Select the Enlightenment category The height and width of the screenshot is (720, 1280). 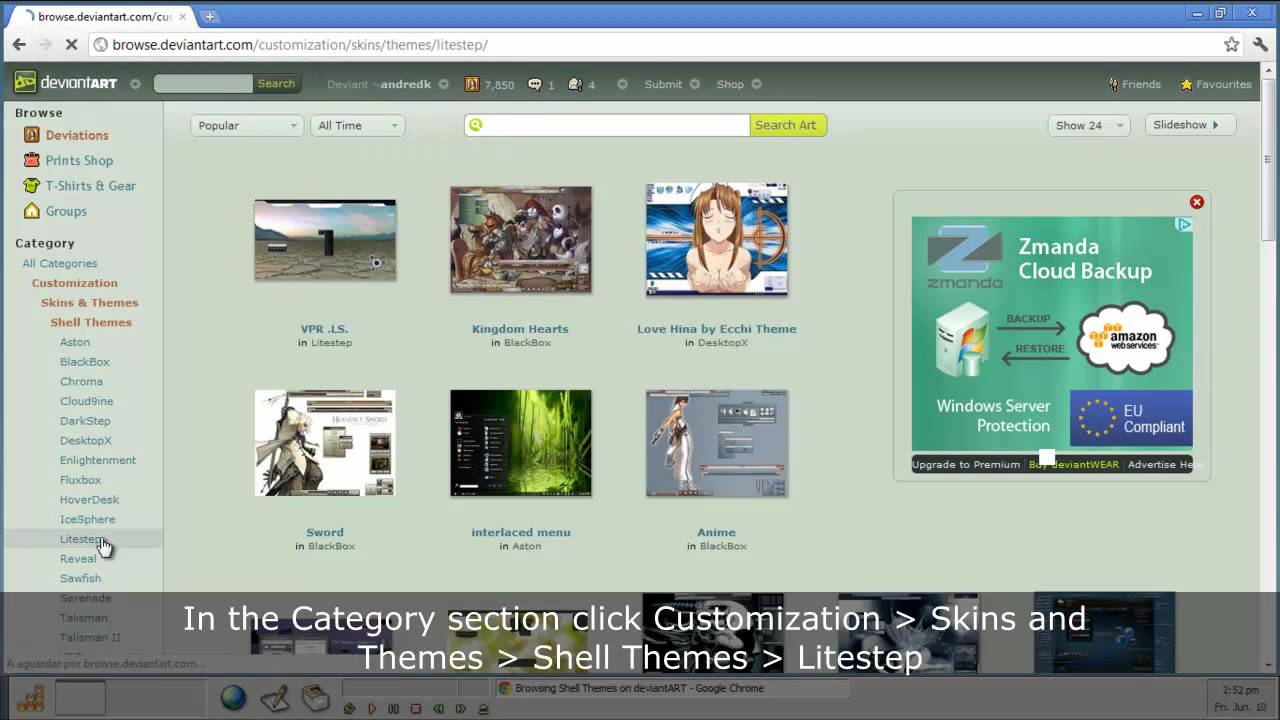click(98, 460)
